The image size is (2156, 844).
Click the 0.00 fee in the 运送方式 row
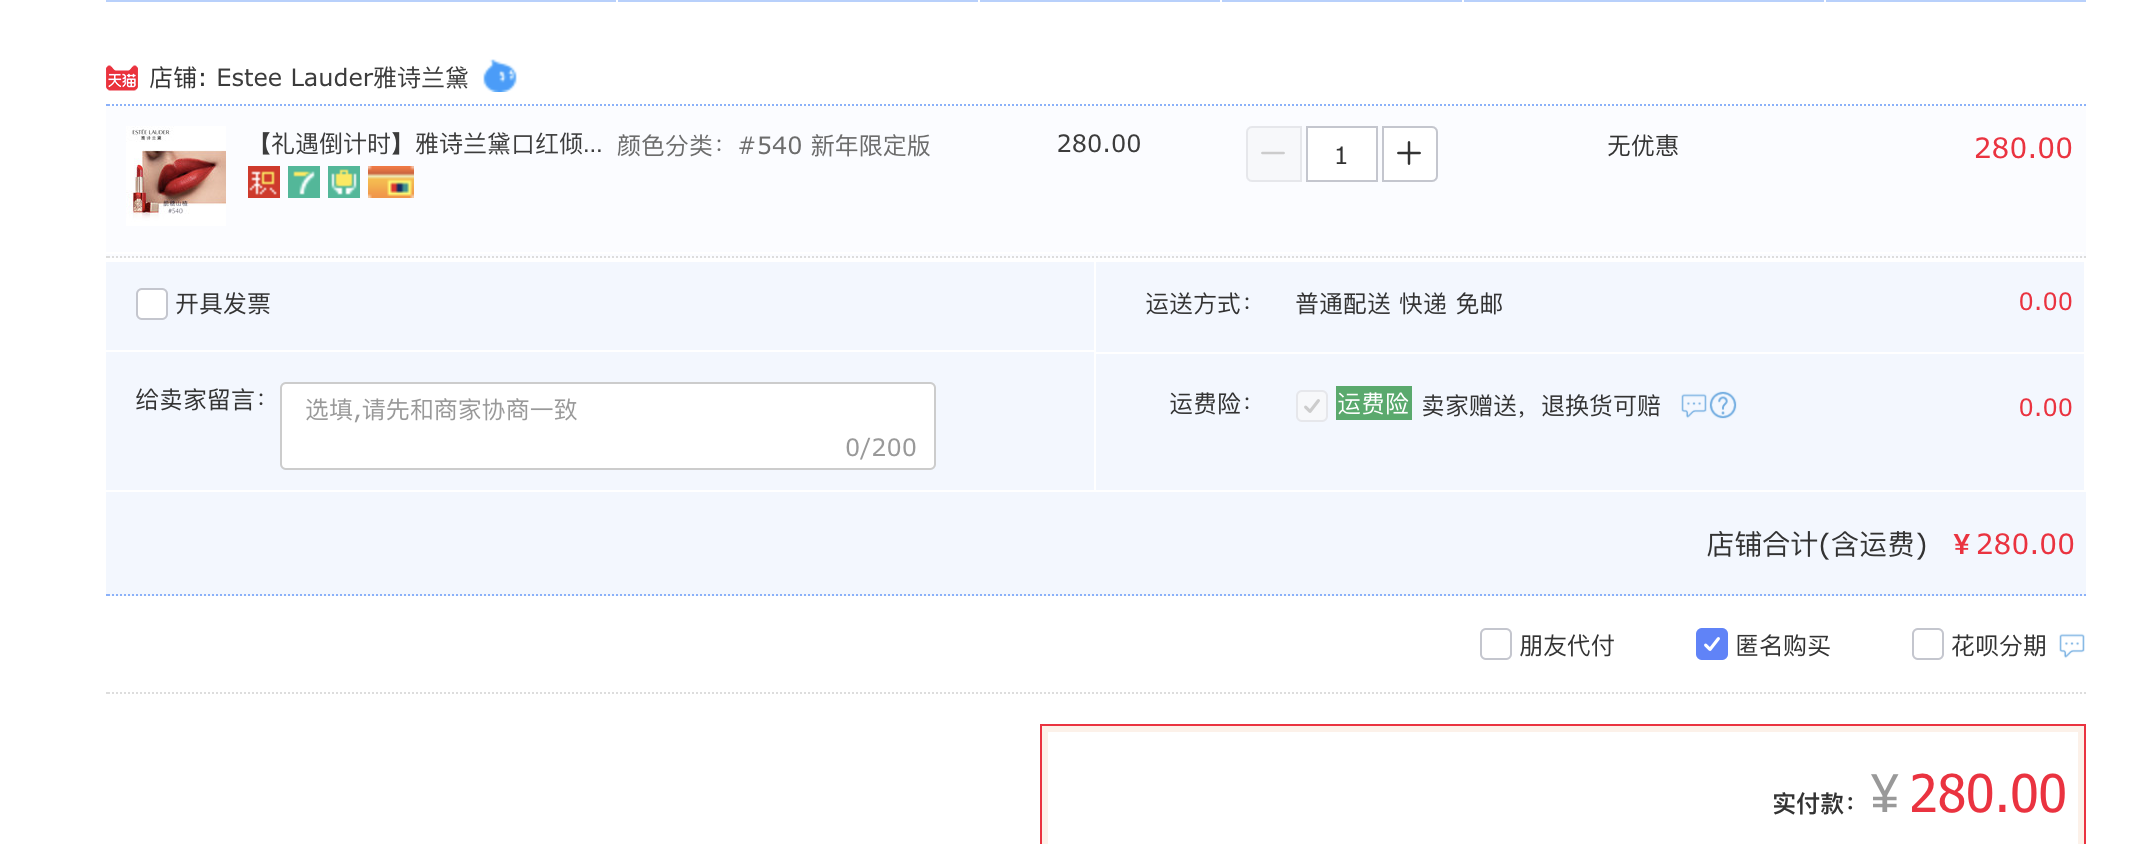[x=2045, y=302]
